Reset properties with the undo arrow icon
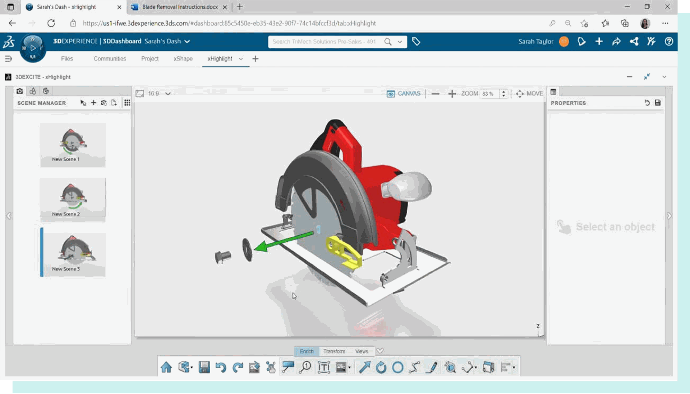690x394 pixels. tap(647, 103)
